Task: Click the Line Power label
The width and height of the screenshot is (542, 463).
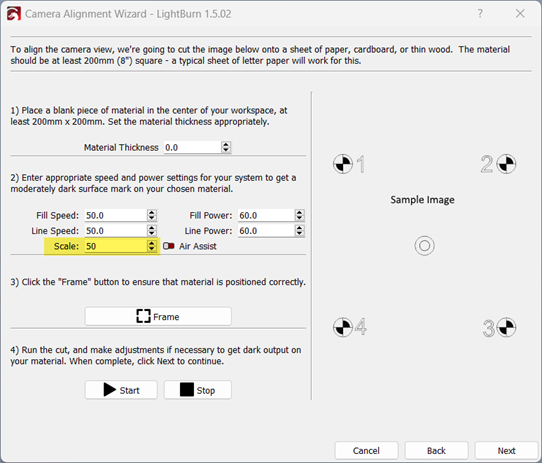Action: 208,231
